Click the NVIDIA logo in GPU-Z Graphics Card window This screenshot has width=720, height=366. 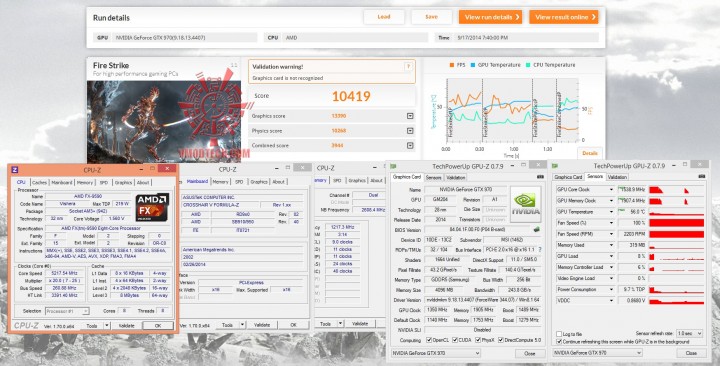[526, 204]
